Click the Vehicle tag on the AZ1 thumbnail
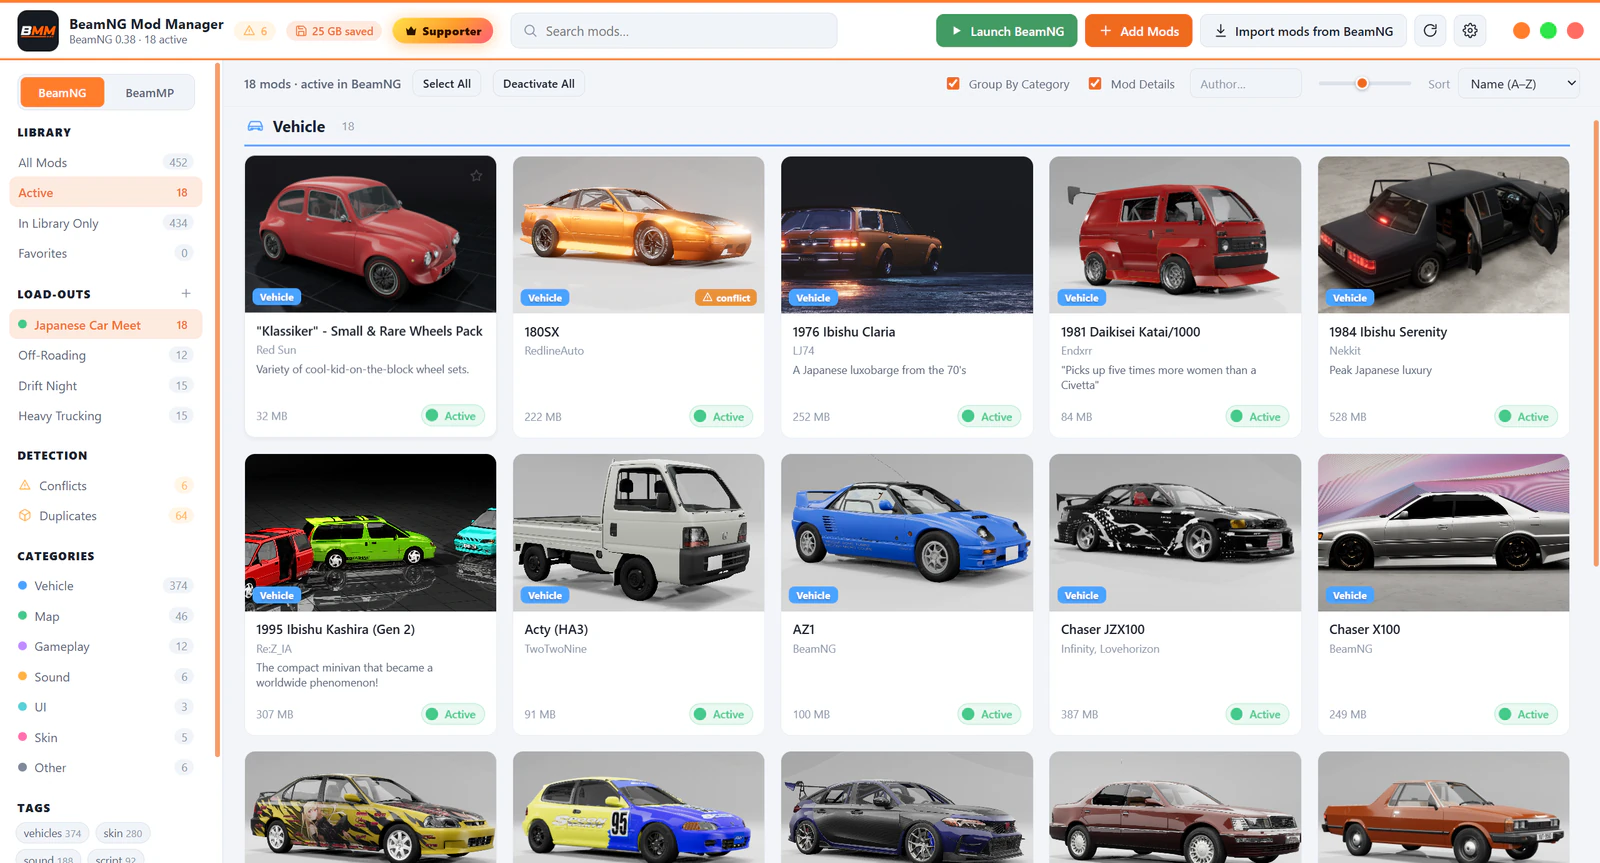Image resolution: width=1600 pixels, height=863 pixels. [x=813, y=596]
